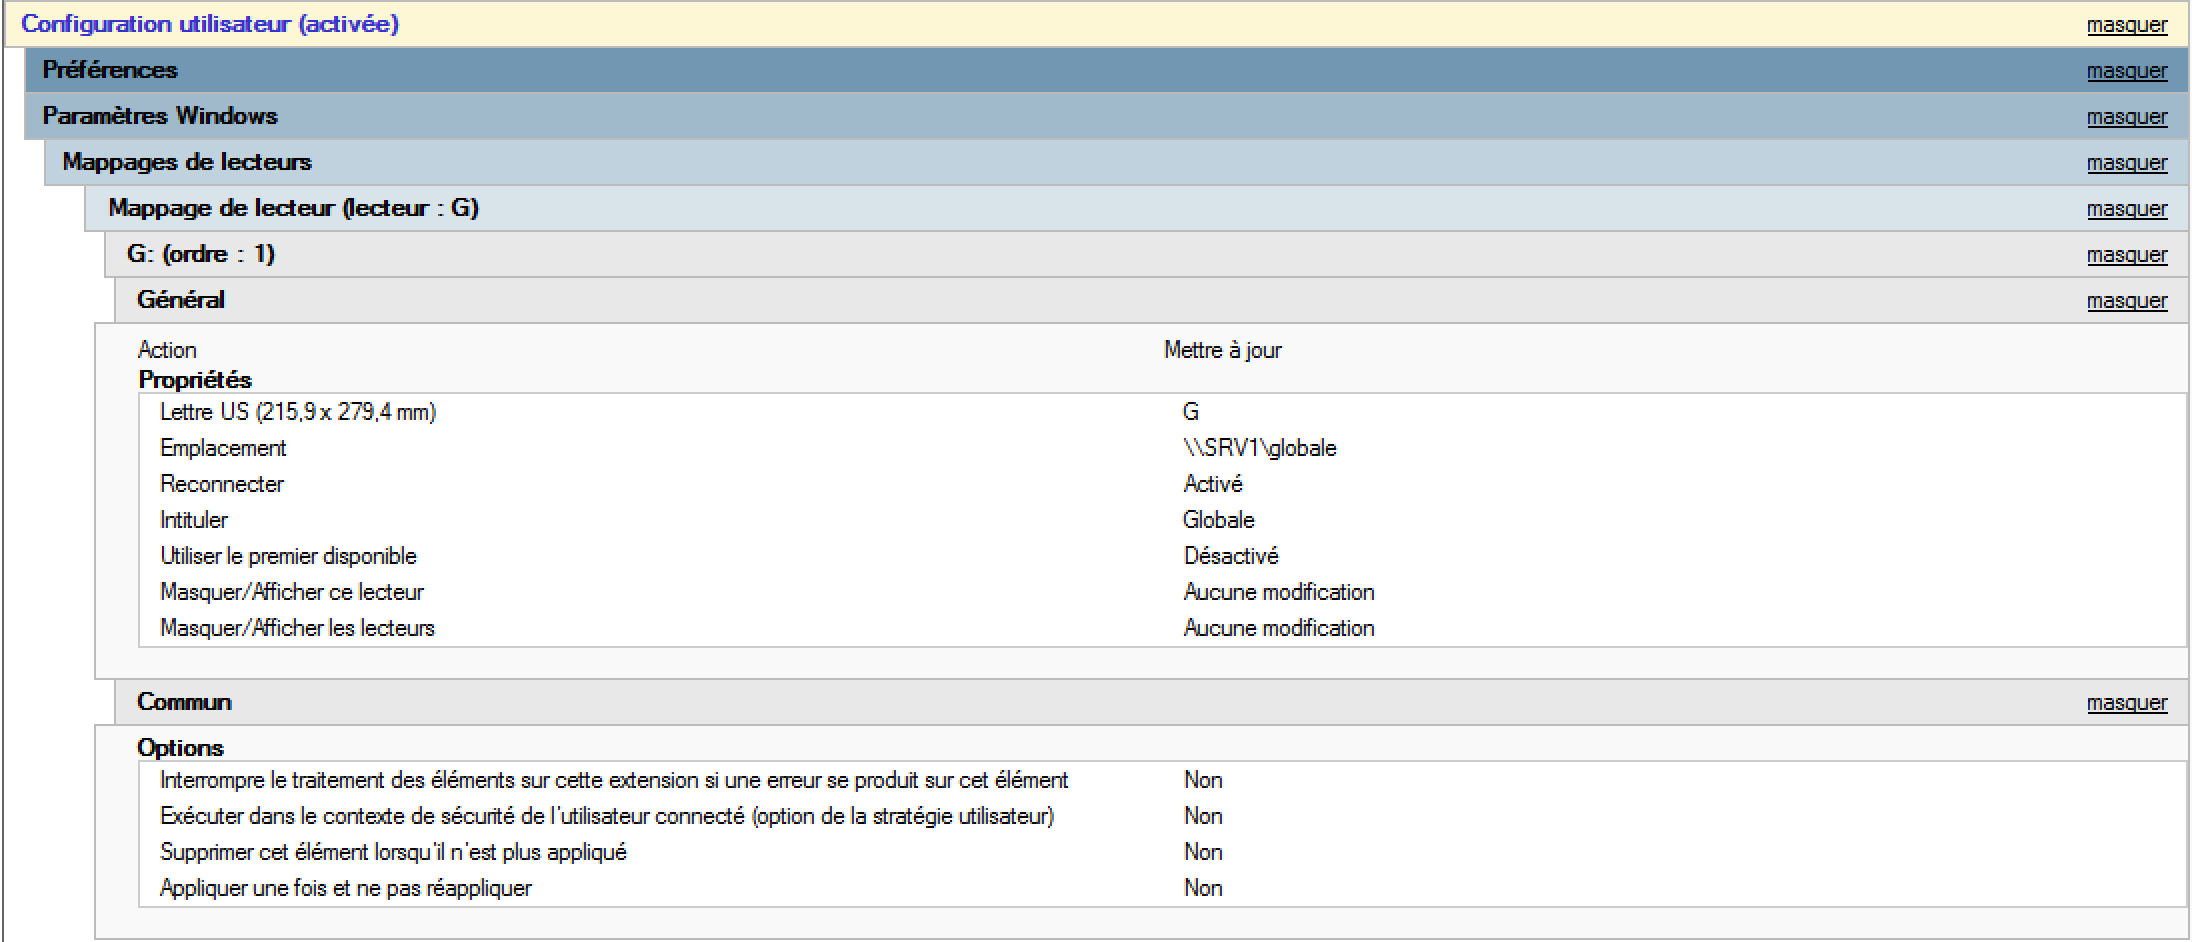Click masquer link for Configuration utilisateur
The image size is (2192, 942).
click(x=2126, y=25)
